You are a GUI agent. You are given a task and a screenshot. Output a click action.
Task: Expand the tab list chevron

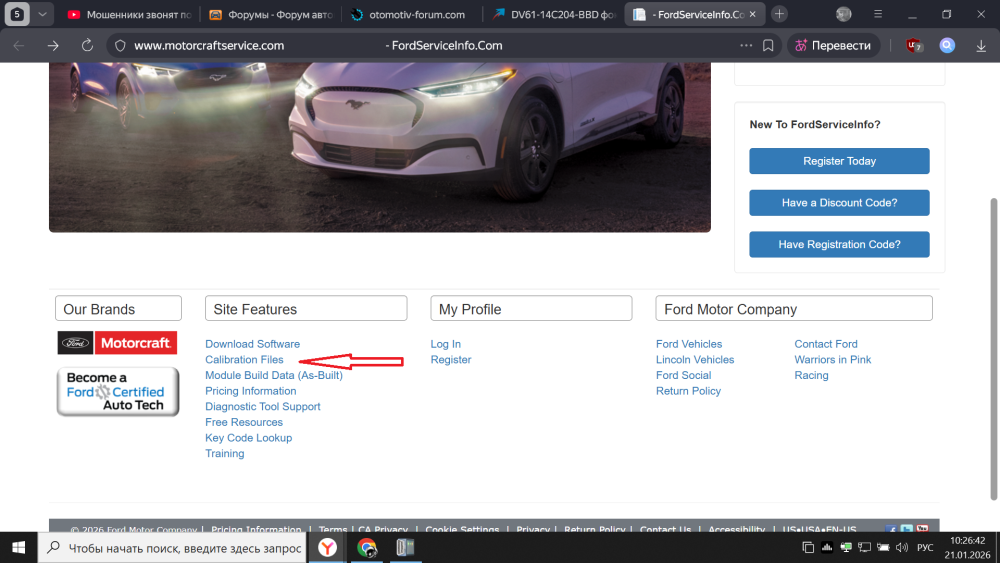pyautogui.click(x=43, y=14)
